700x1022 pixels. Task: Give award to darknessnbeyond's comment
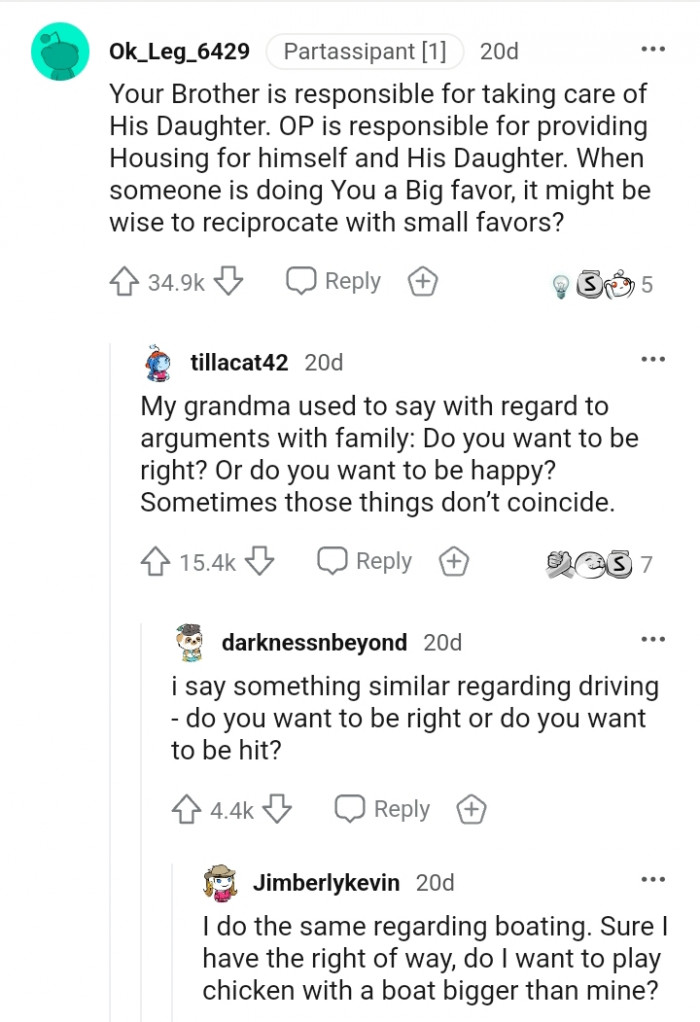tap(471, 809)
